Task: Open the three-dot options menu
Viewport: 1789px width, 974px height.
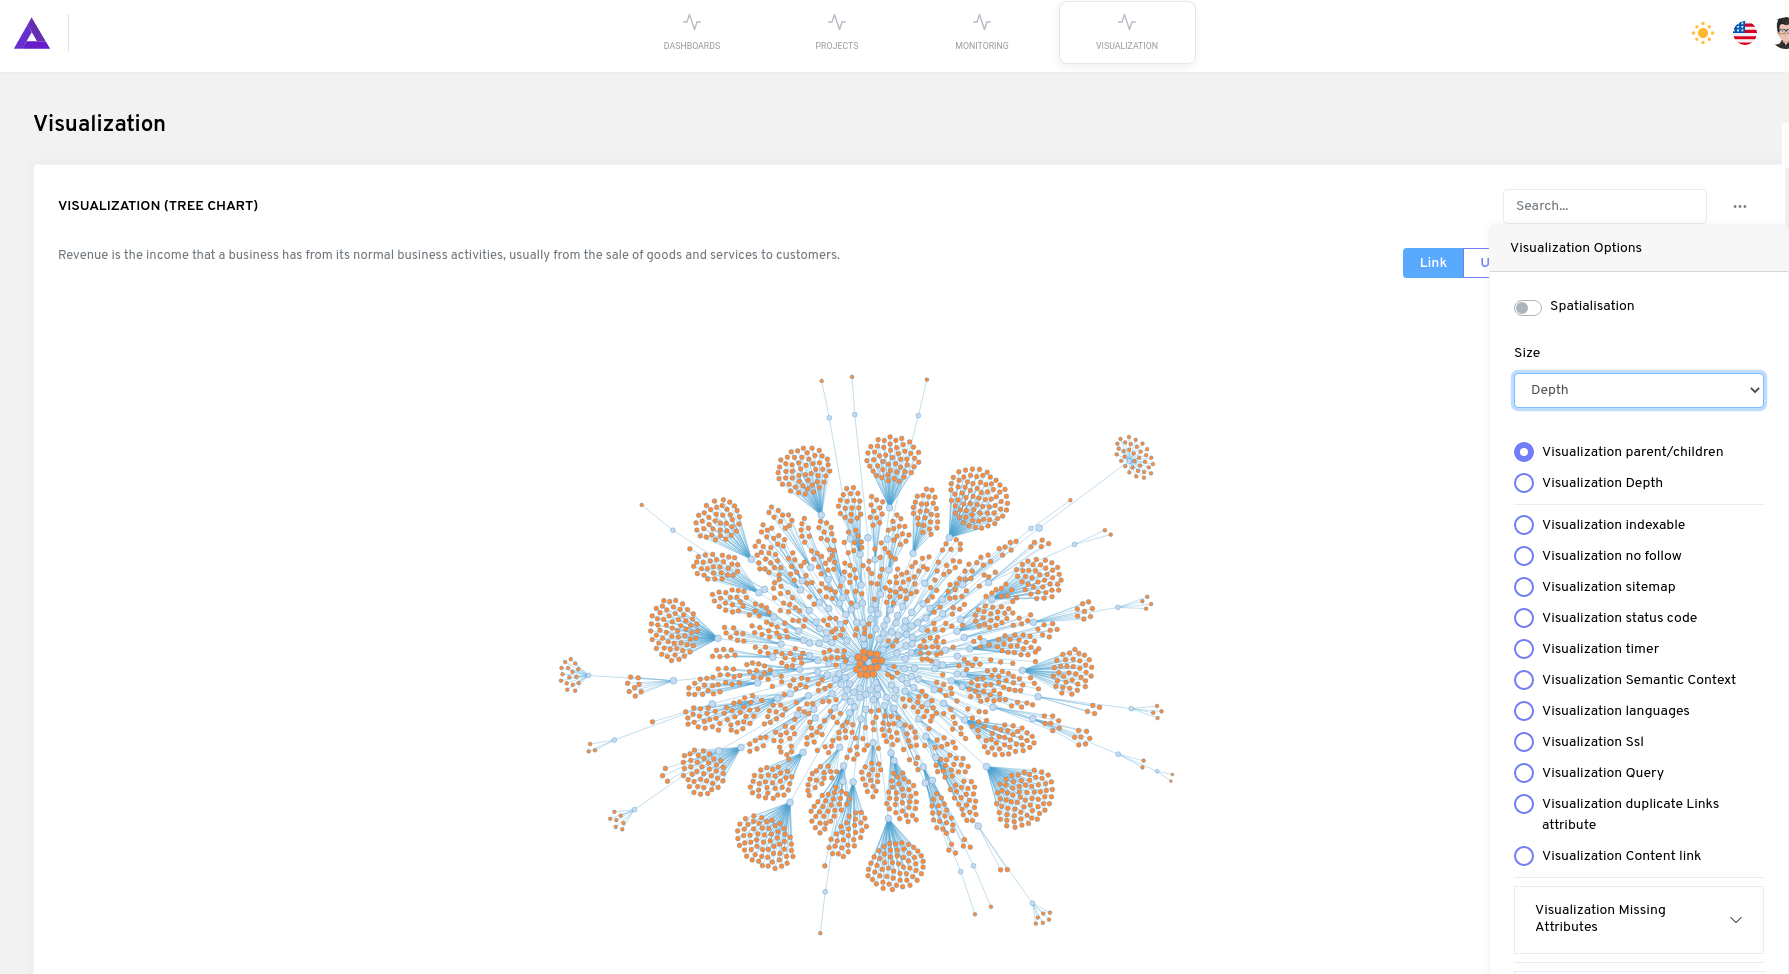Action: pyautogui.click(x=1739, y=206)
